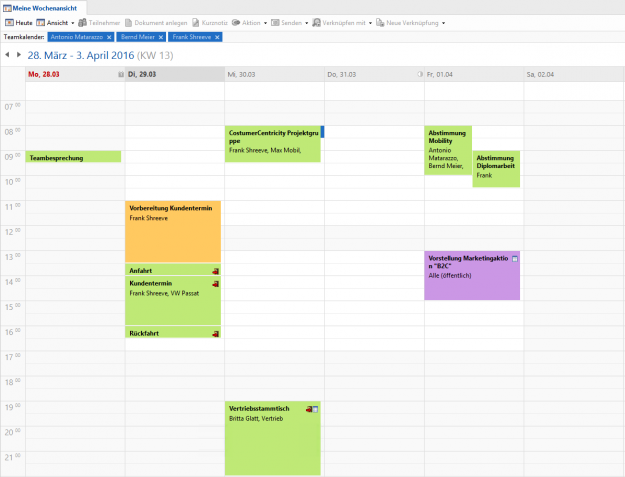This screenshot has height=477, width=625.
Task: Click the Senden icon
Action: pyautogui.click(x=275, y=23)
